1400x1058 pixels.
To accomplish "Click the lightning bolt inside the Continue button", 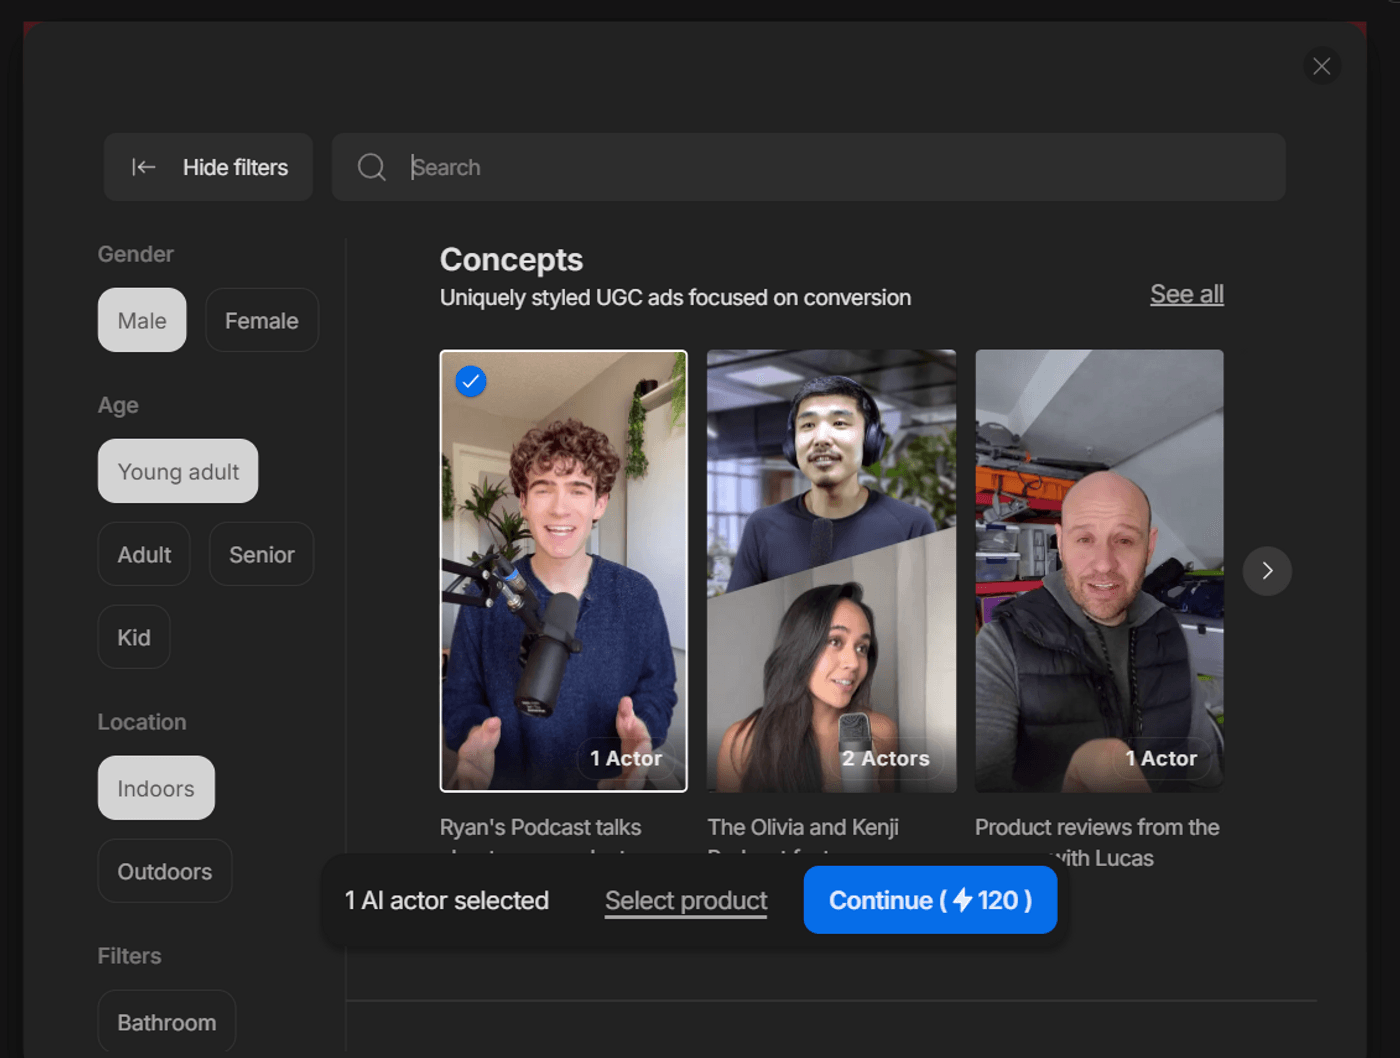I will (x=962, y=900).
